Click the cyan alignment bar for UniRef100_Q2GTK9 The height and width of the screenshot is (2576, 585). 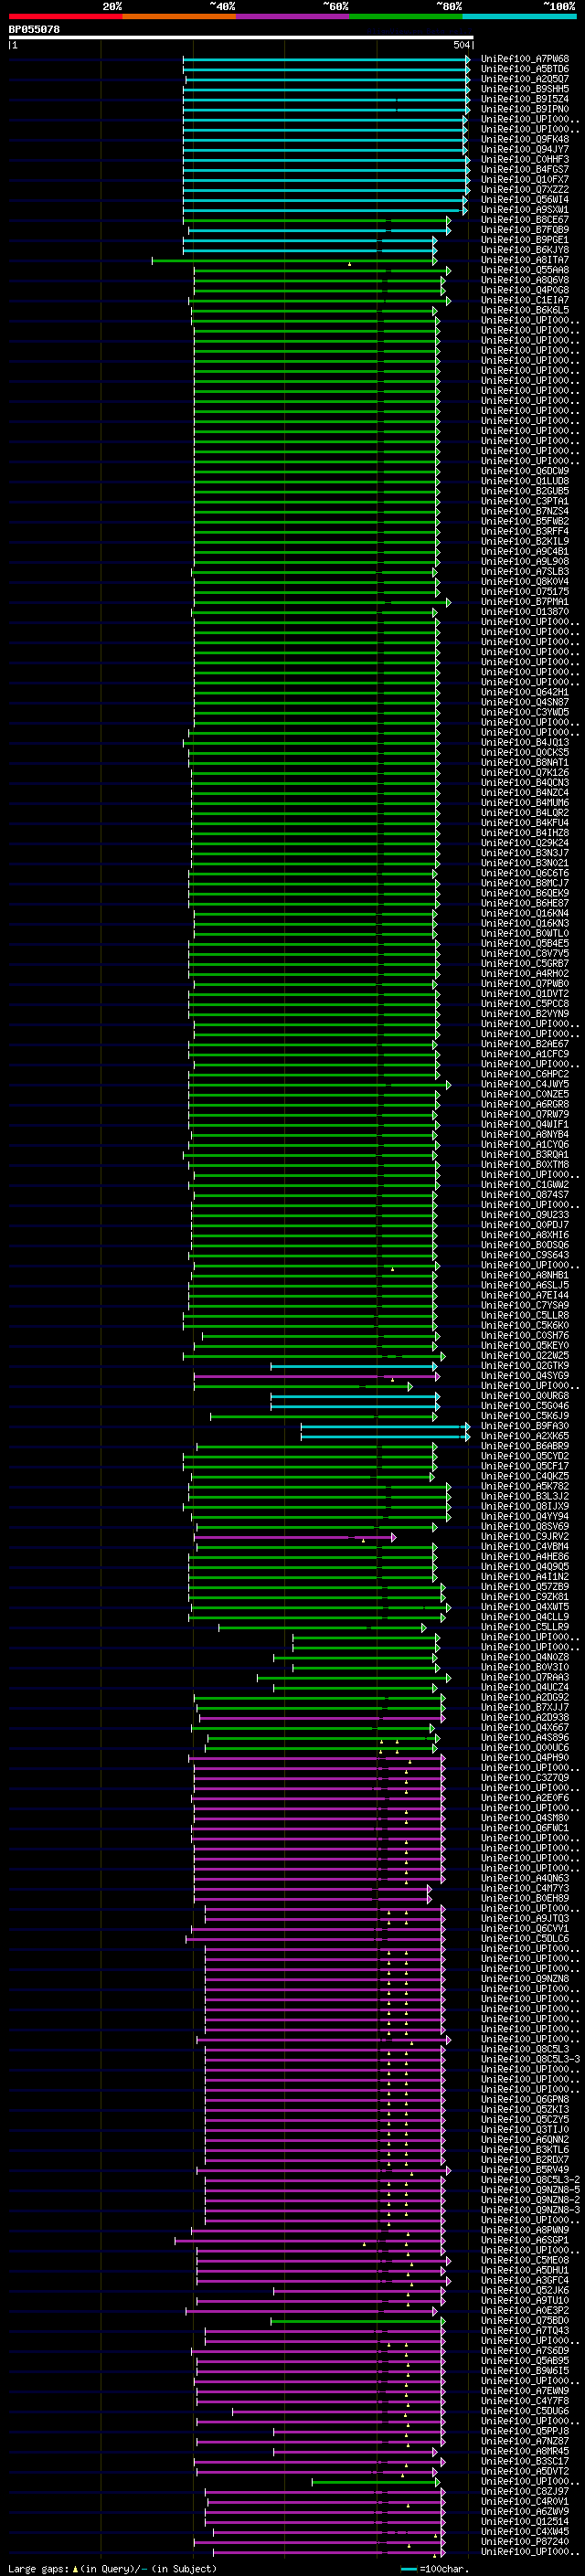(354, 1365)
